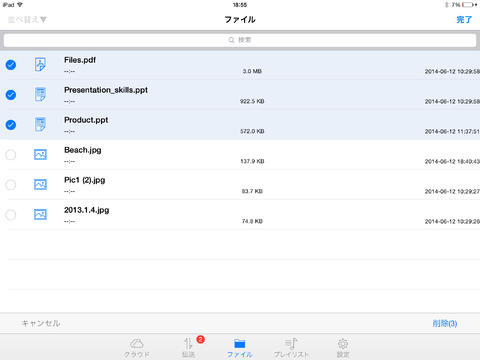480x360 pixels.
Task: Open the クラウド cloud tab
Action: tap(137, 347)
